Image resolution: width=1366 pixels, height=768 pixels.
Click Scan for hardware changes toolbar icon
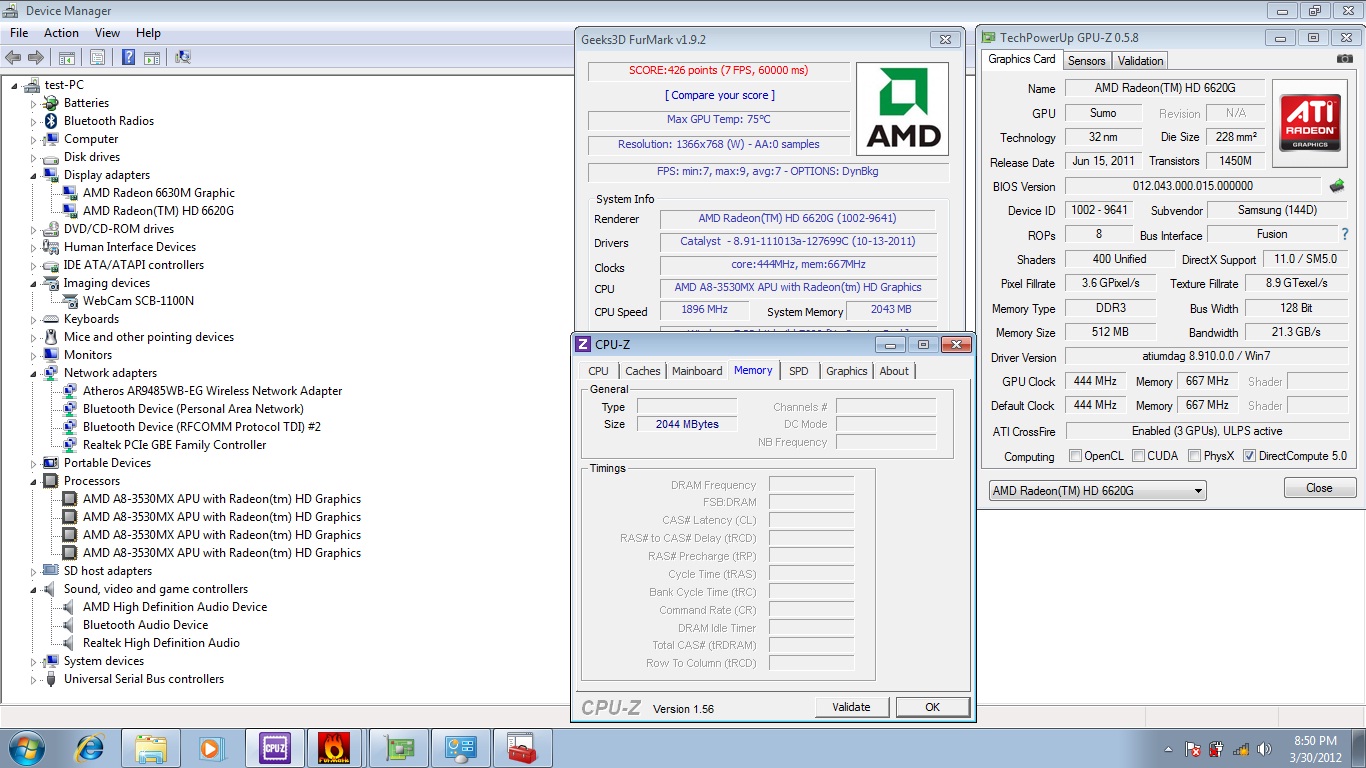tap(182, 58)
